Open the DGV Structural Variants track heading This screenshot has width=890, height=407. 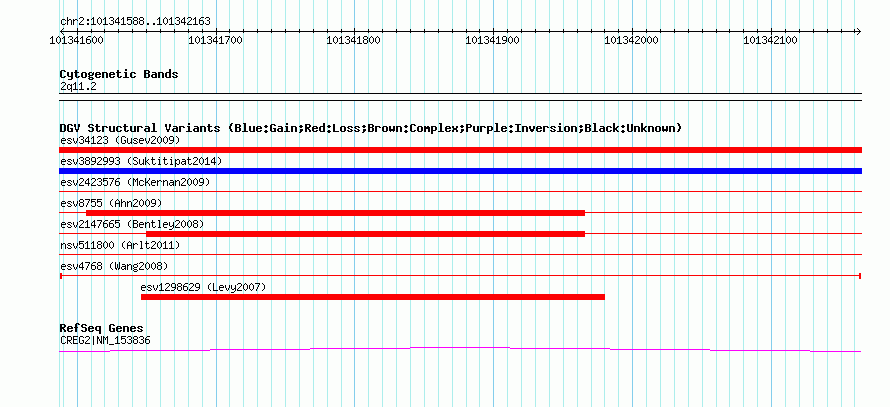tap(371, 128)
